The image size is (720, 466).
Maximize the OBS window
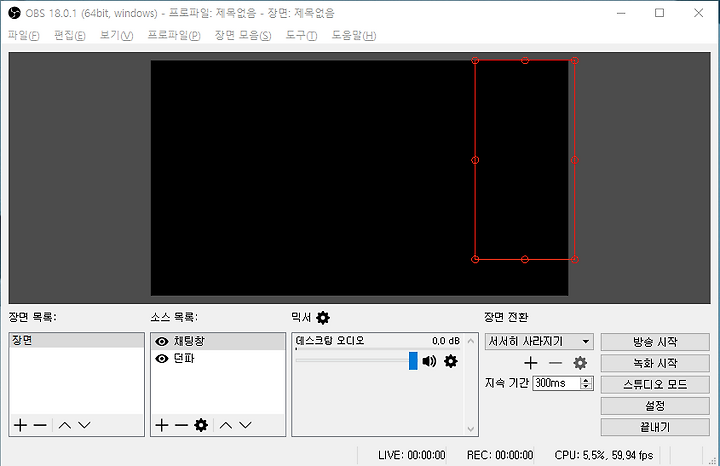[659, 13]
